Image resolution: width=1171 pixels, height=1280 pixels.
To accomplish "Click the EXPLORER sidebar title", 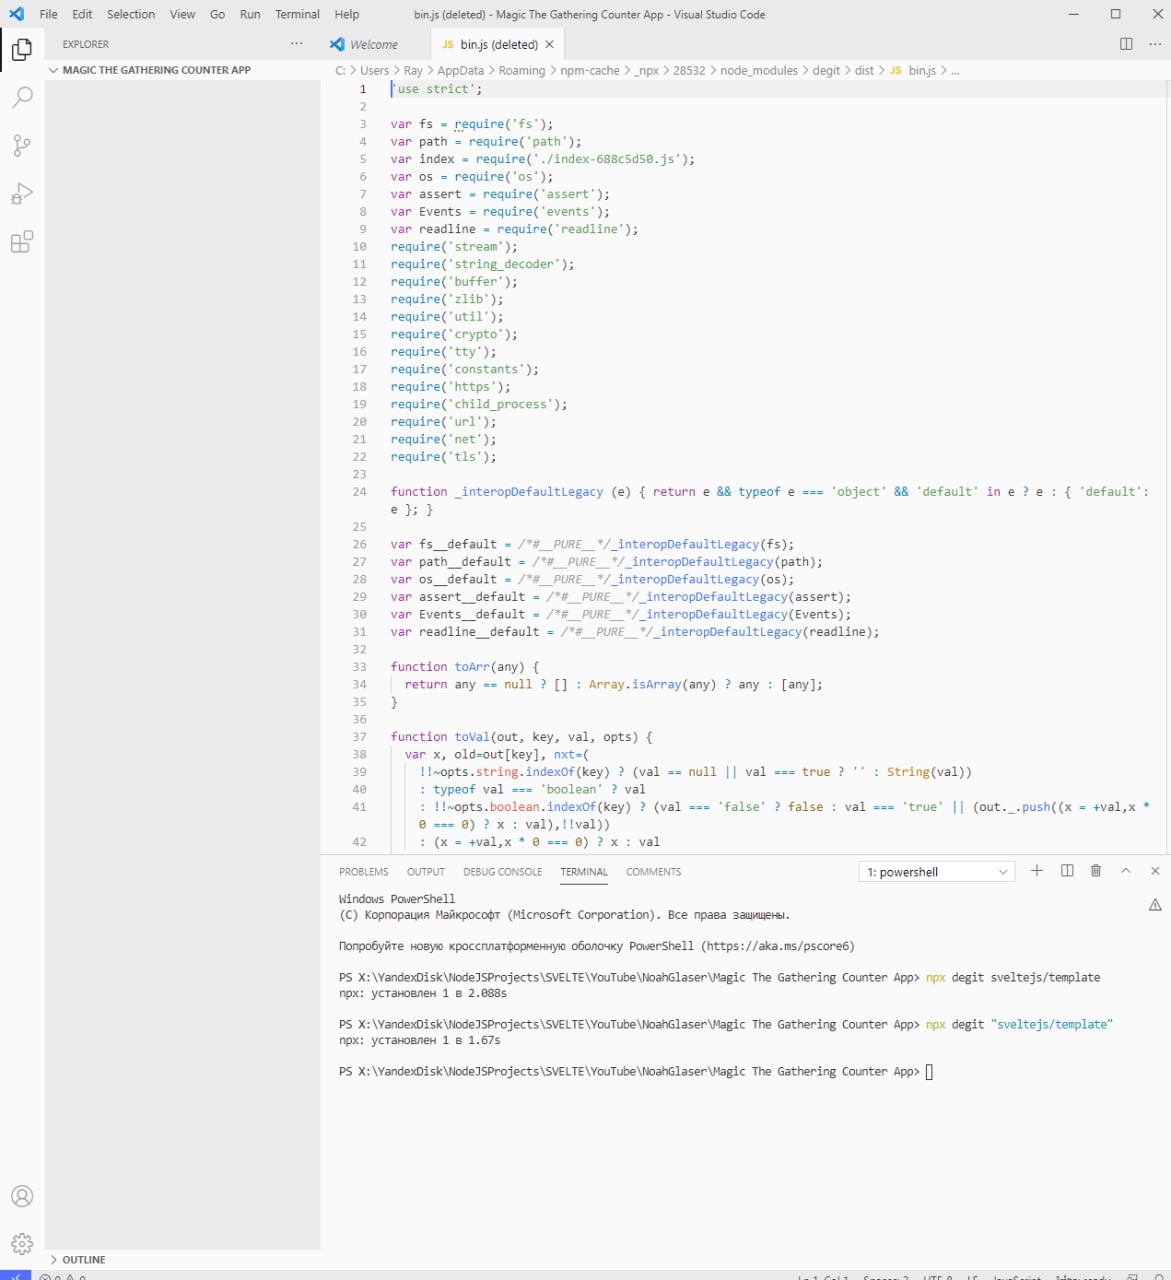I will coord(86,45).
